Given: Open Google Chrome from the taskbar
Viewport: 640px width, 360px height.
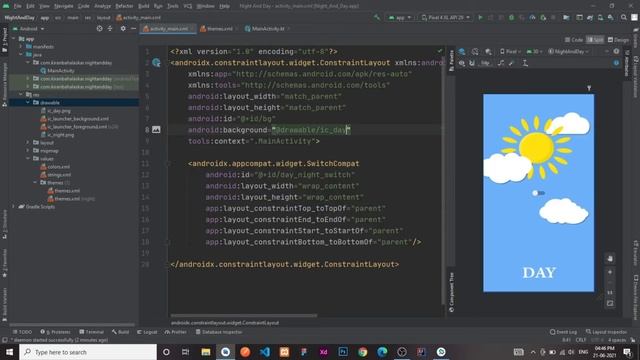Looking at the screenshot, I should [362, 352].
